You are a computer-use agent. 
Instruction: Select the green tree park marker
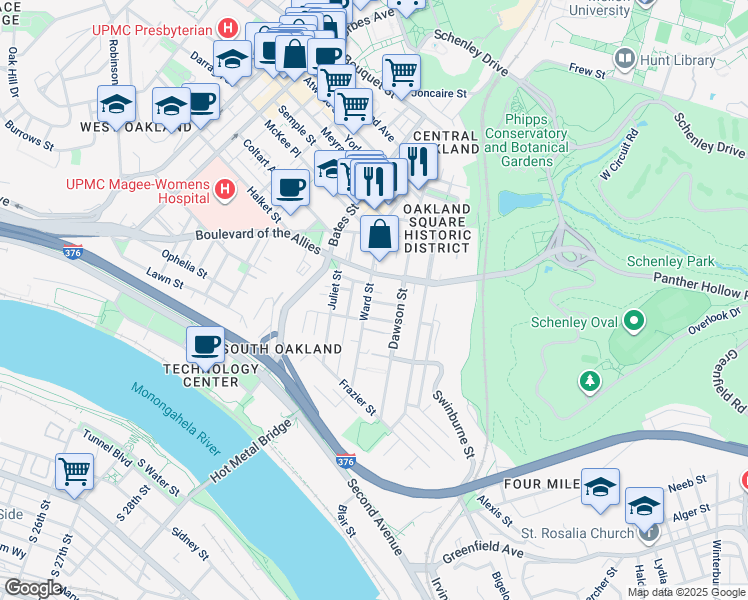(590, 382)
